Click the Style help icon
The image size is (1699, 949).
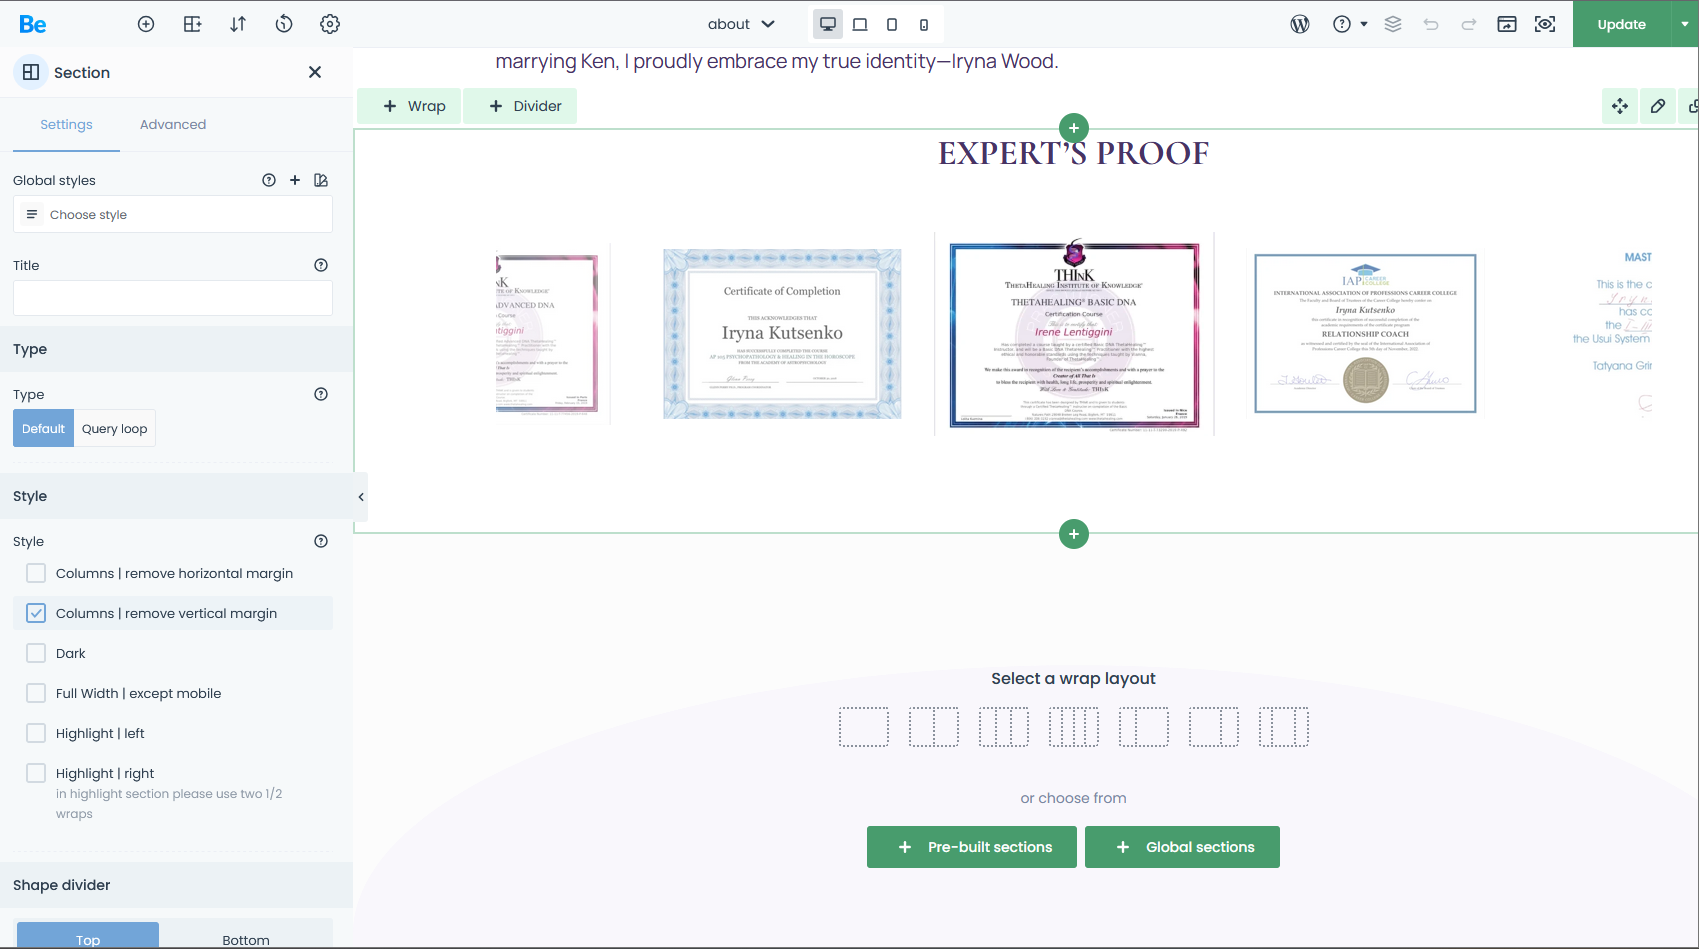[321, 541]
